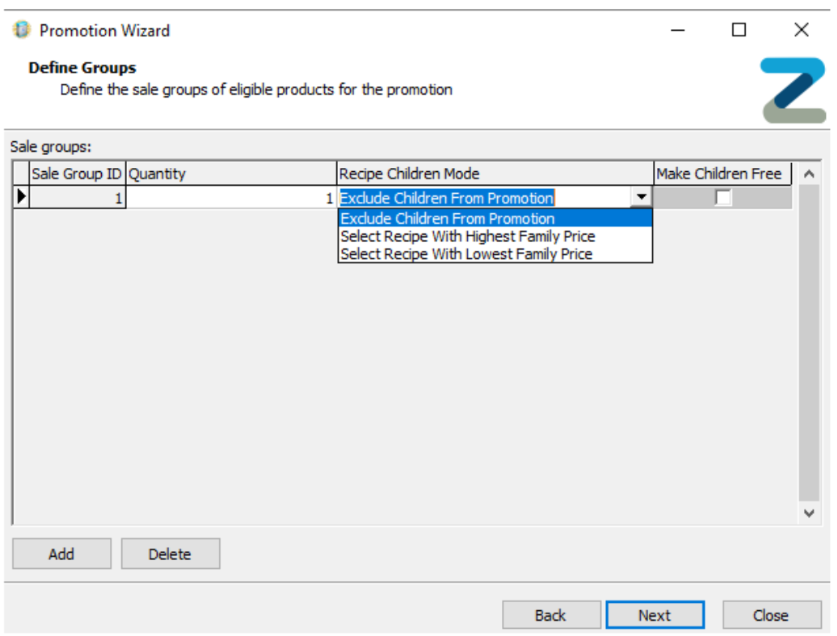837x636 pixels.
Task: Go to the Next wizard step
Action: click(x=655, y=615)
